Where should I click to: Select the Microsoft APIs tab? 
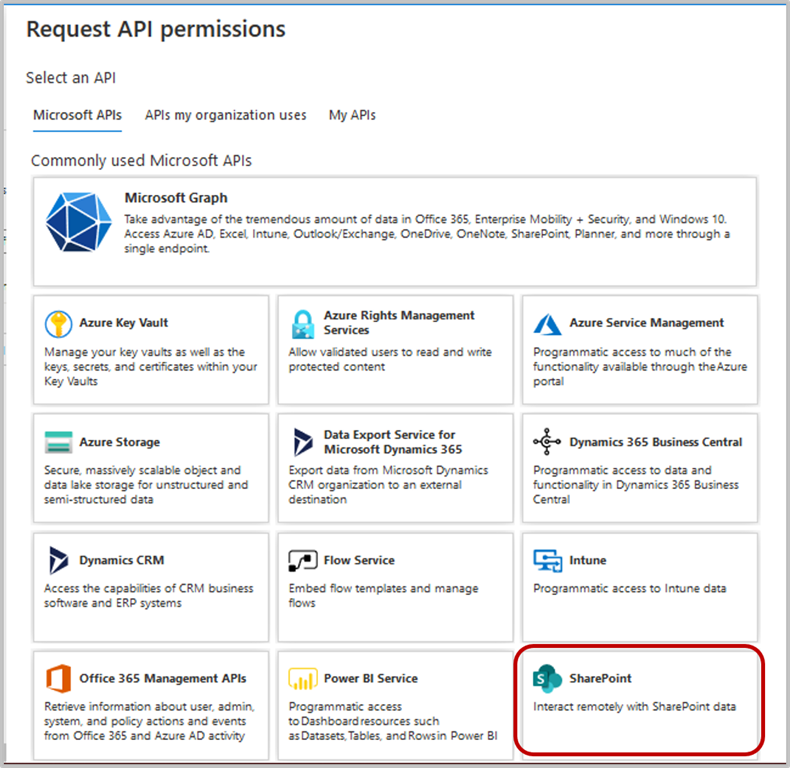[77, 115]
